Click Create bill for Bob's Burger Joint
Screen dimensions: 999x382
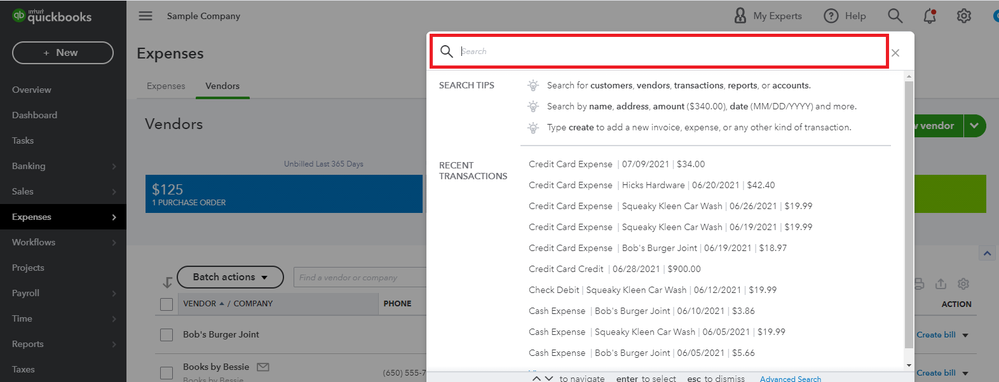936,336
